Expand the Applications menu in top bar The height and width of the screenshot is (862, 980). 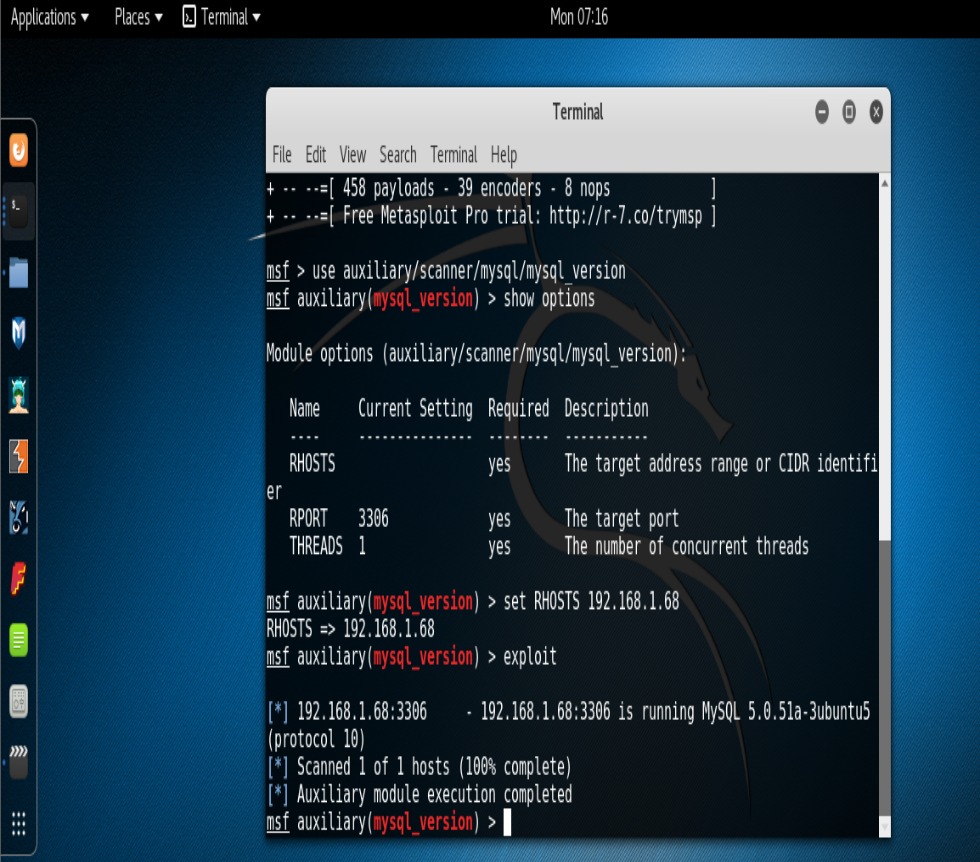point(50,17)
